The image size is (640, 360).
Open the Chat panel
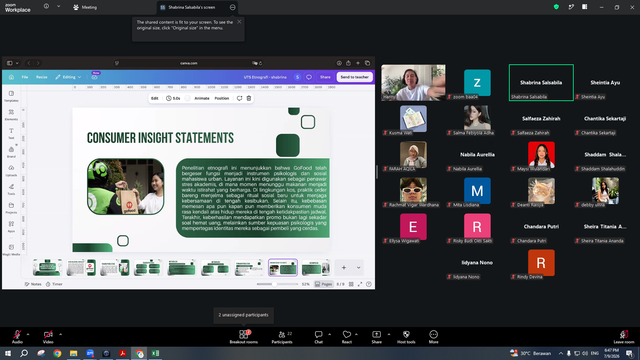[x=318, y=336]
